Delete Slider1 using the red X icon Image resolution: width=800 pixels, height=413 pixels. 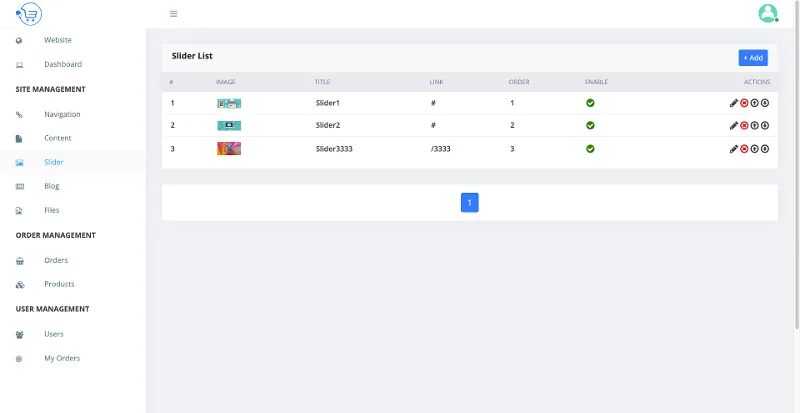744,103
